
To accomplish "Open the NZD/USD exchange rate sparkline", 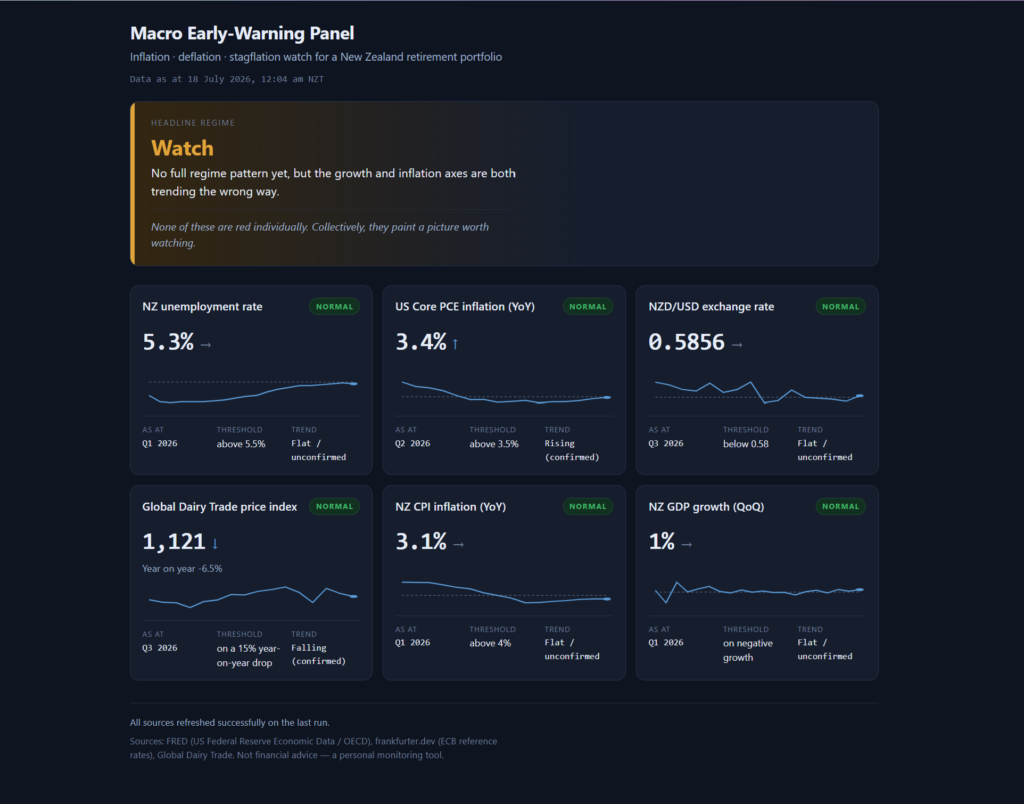I will coord(758,392).
